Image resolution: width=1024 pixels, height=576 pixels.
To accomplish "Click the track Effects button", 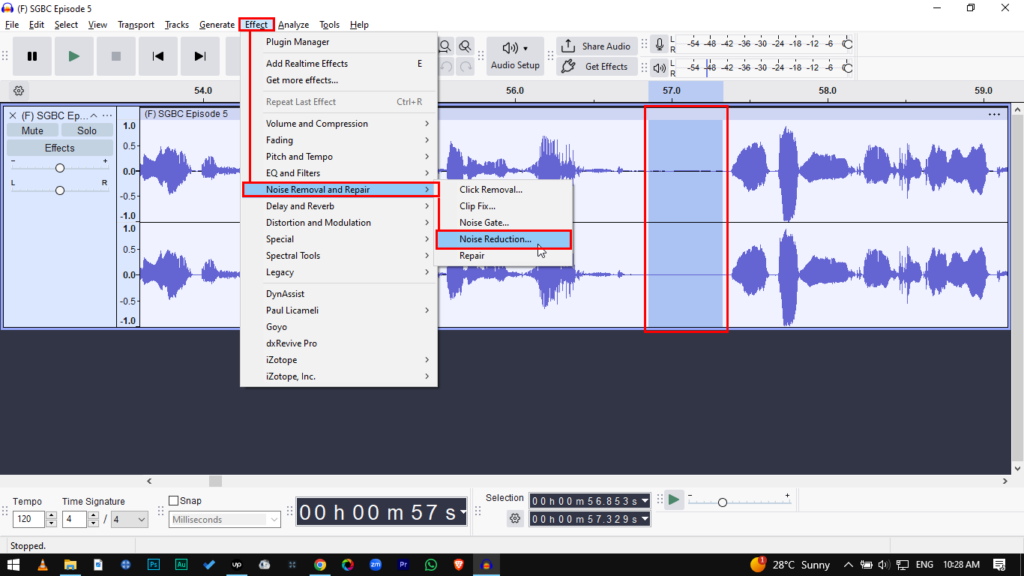I will pyautogui.click(x=59, y=148).
